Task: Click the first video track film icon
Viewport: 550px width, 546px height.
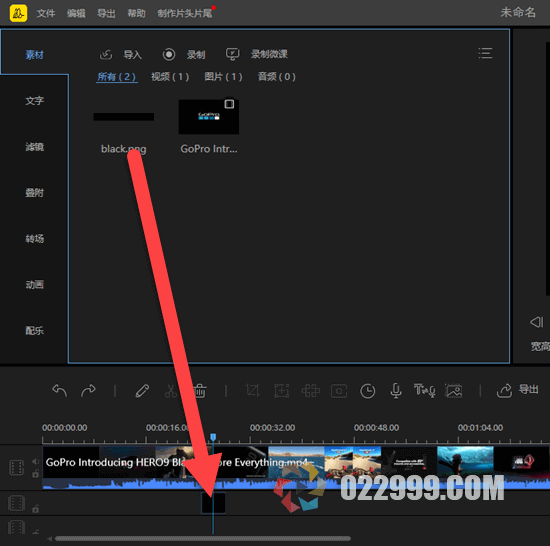Action: [x=16, y=467]
